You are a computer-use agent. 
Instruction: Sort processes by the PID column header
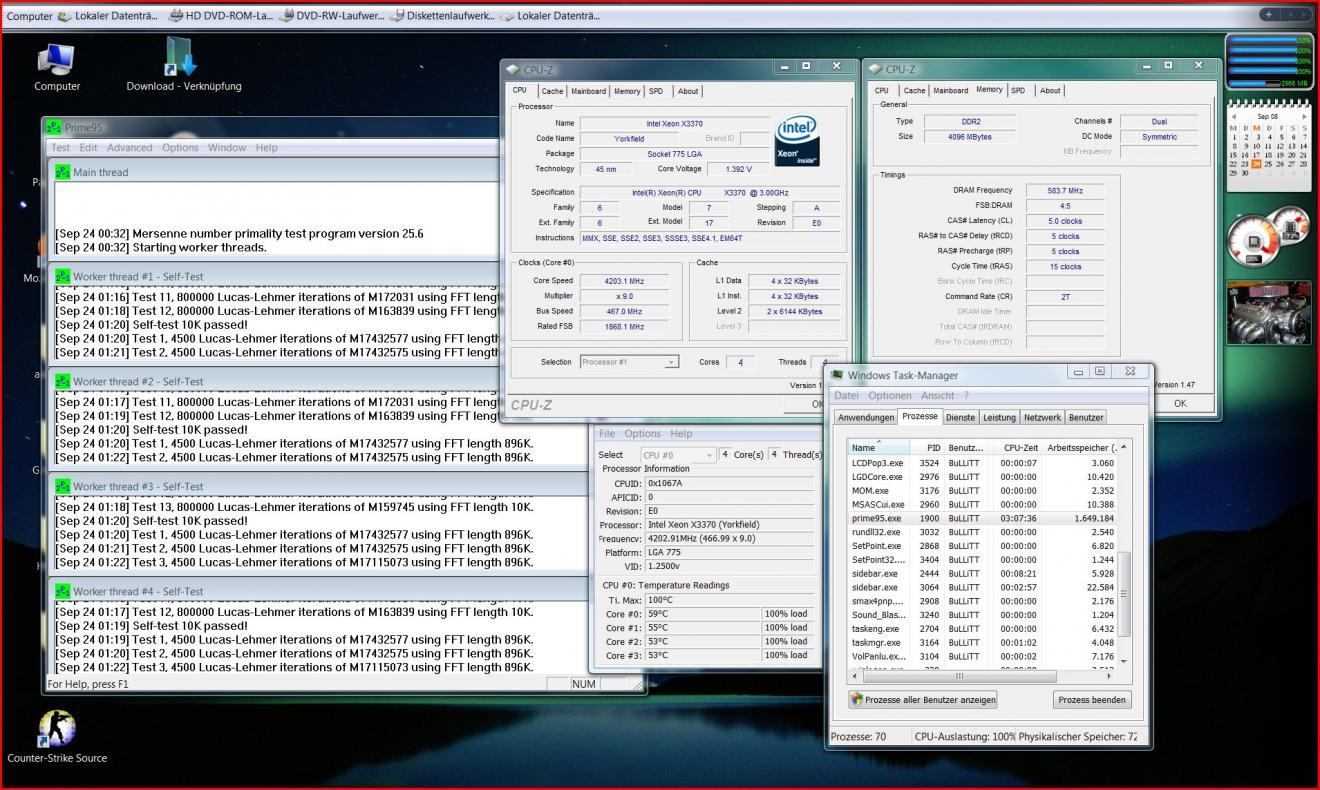coord(927,447)
